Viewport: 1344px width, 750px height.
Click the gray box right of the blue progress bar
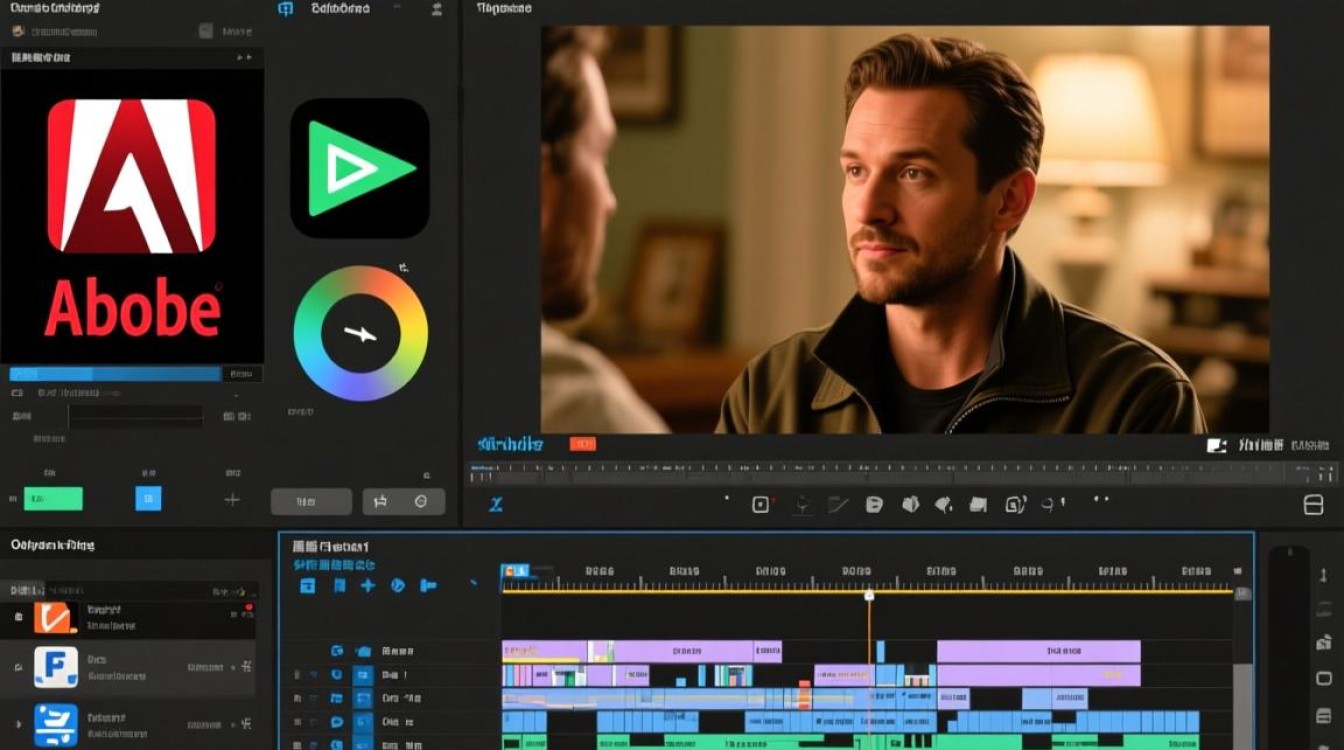click(x=242, y=374)
